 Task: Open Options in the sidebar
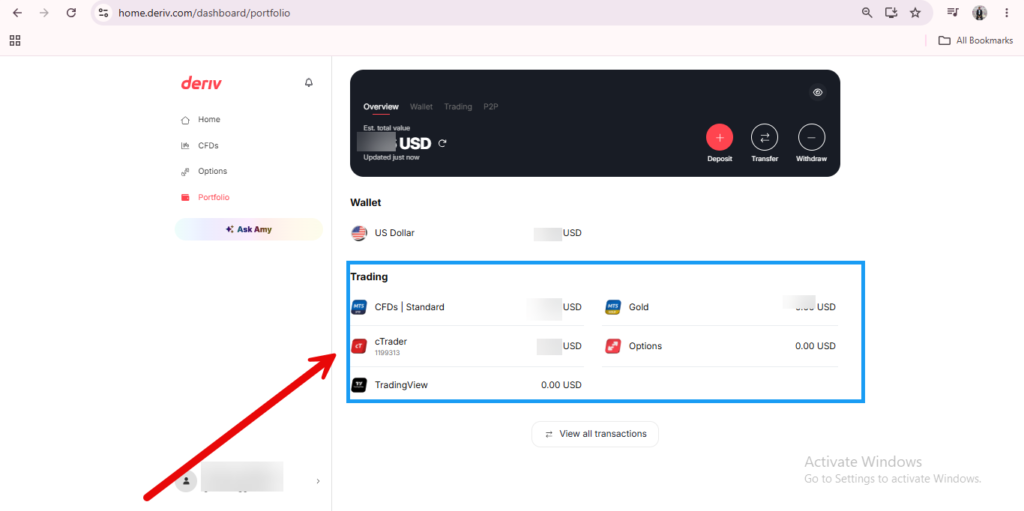[212, 171]
